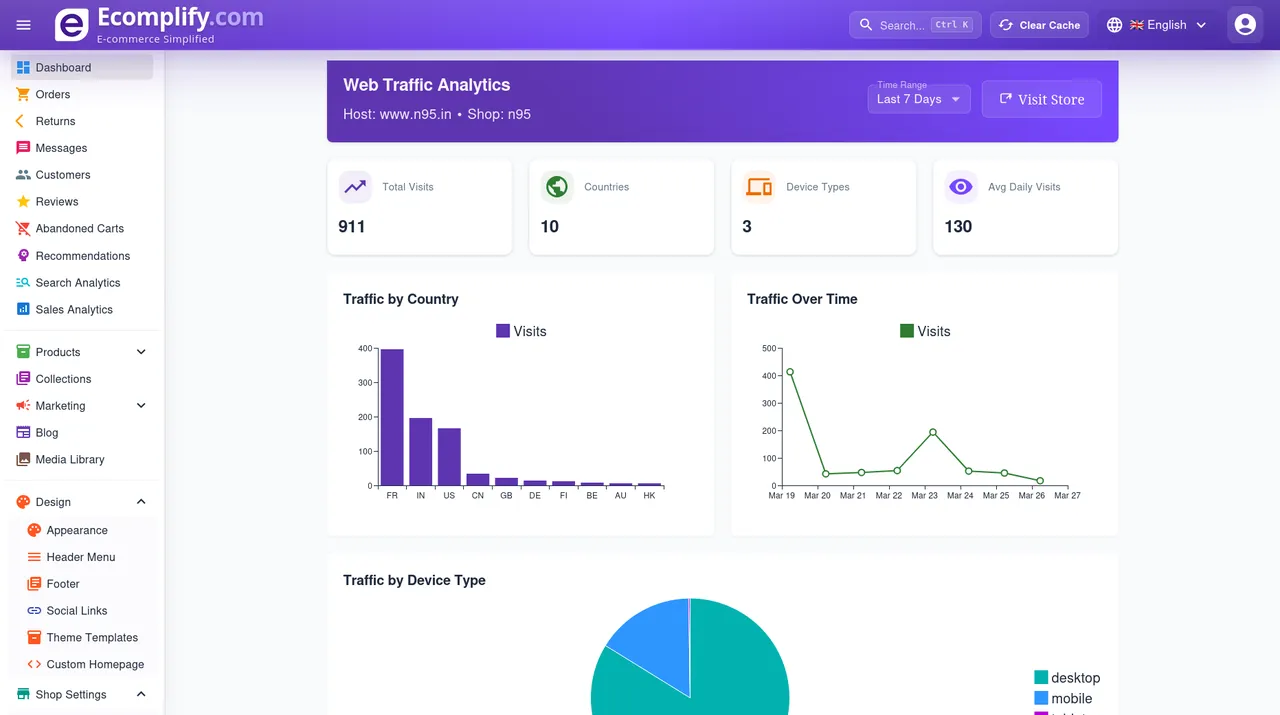Click the Clear Cache button

pyautogui.click(x=1039, y=24)
